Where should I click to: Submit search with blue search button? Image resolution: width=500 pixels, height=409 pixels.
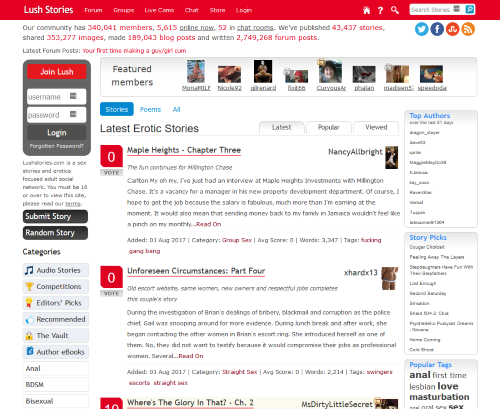[x=470, y=9]
